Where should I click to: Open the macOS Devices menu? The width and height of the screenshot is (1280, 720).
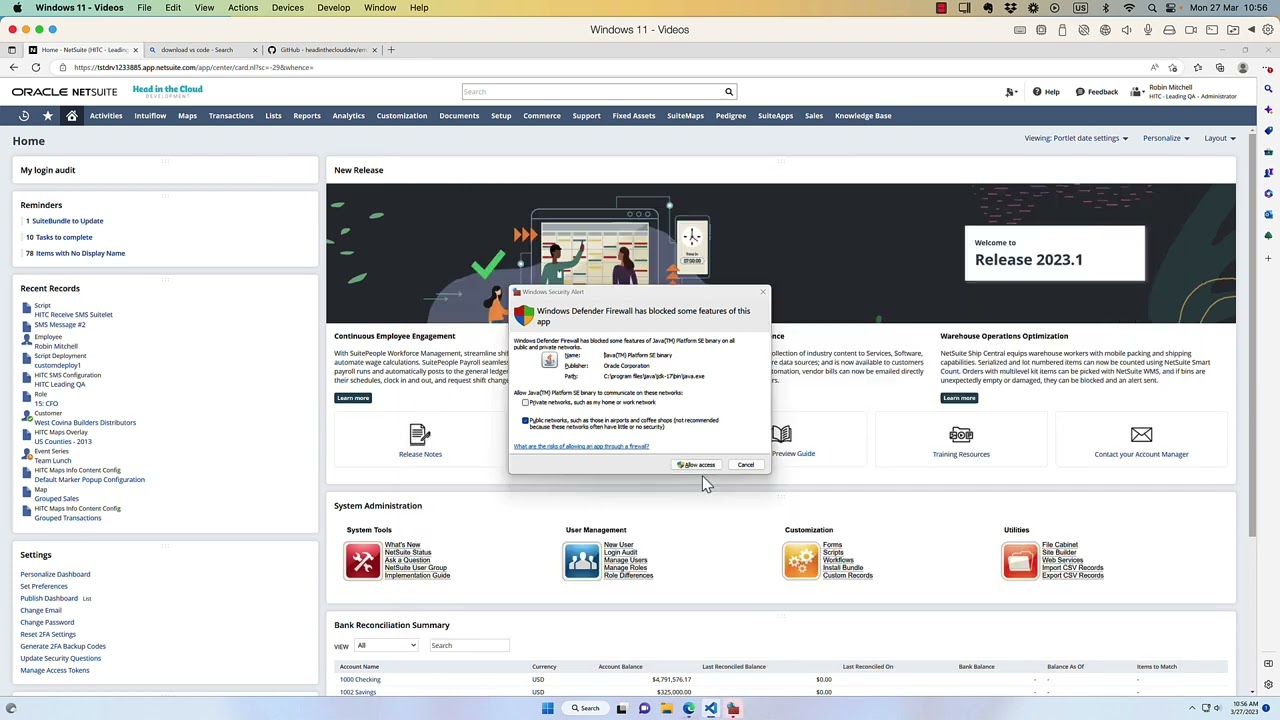(x=287, y=8)
